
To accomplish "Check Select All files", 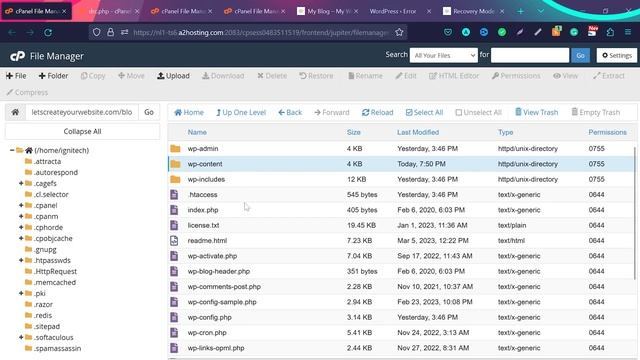I will (424, 112).
